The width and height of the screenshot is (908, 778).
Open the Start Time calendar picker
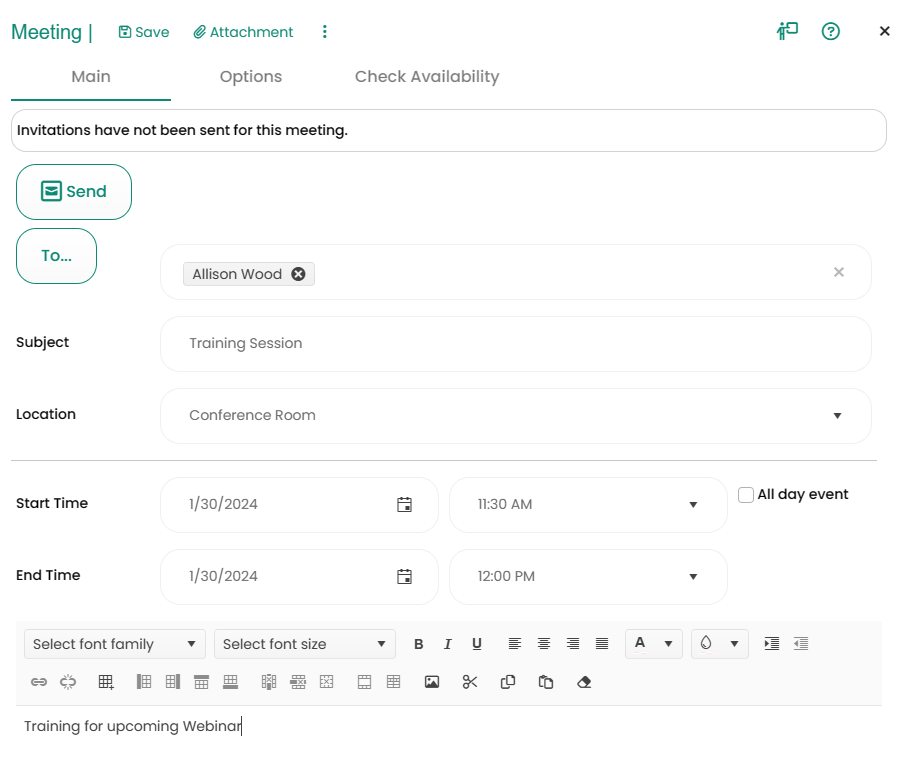[x=404, y=505]
